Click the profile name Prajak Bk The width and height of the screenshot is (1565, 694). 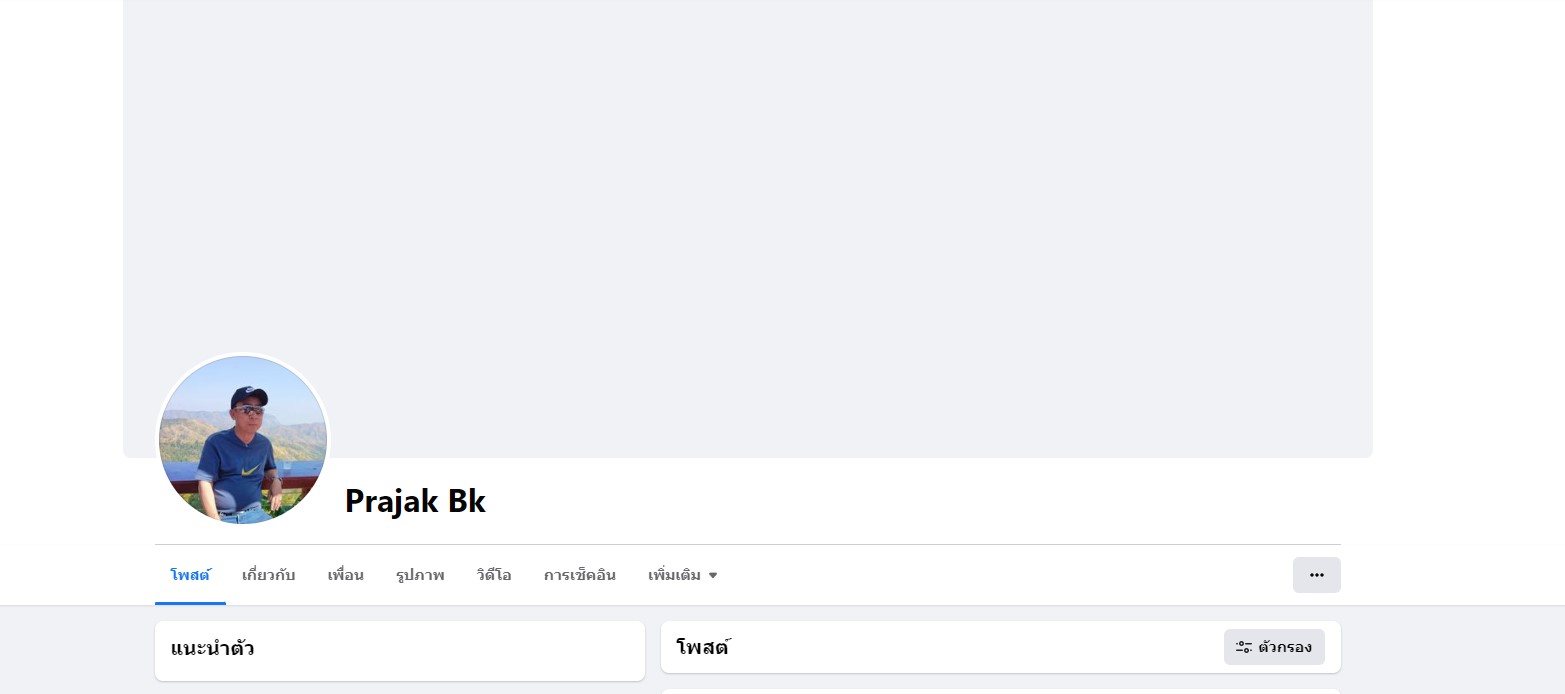[415, 501]
